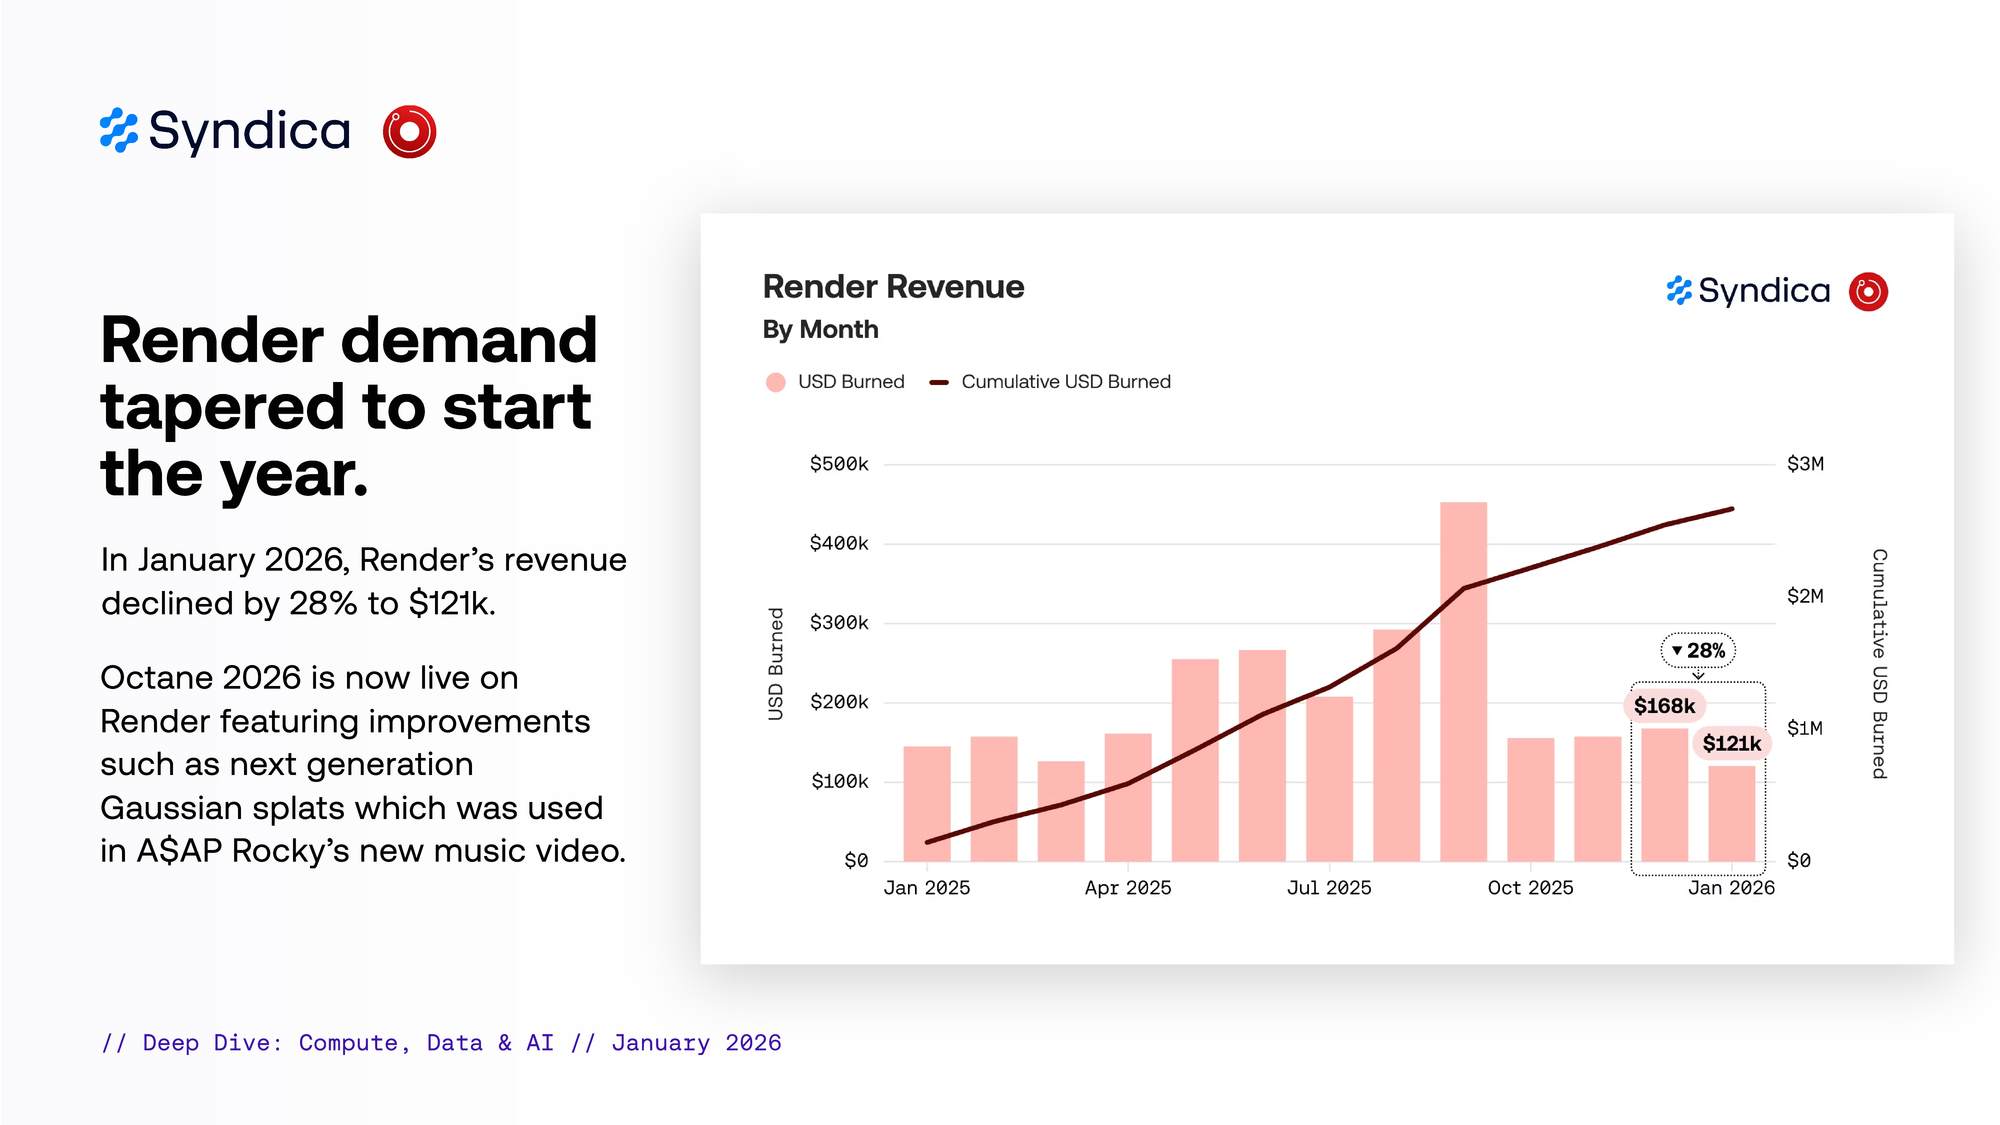The height and width of the screenshot is (1125, 2000).
Task: Click the Oct 2025 x-axis label
Action: [x=1530, y=888]
